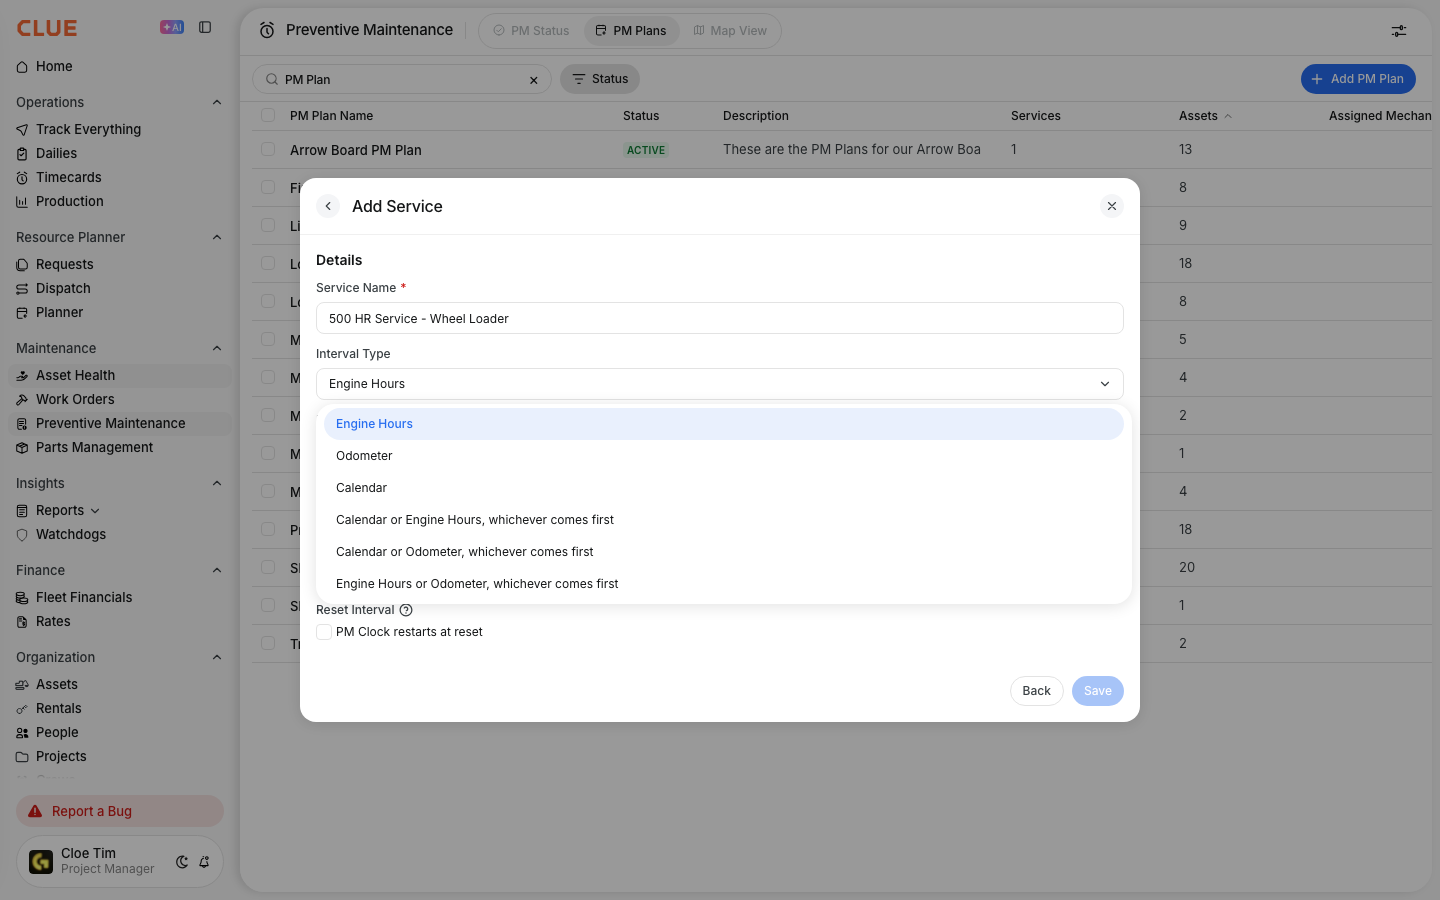The image size is (1440, 900).
Task: Collapse the Resource Planner section
Action: pos(217,237)
